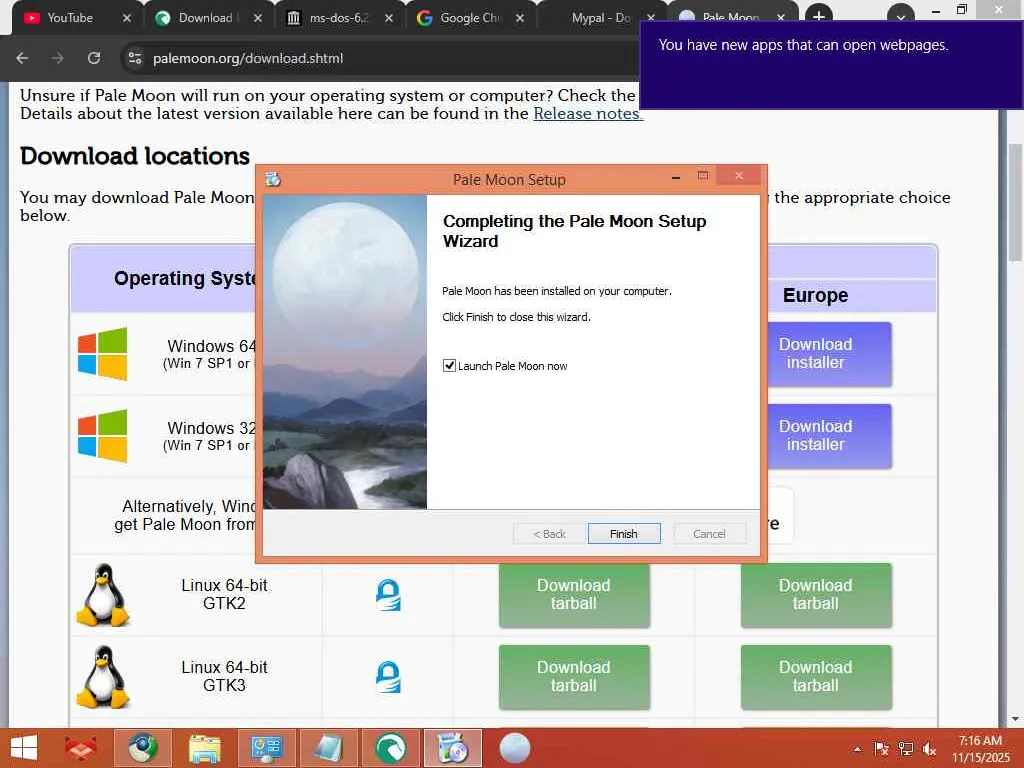Click the Download locations heading

135,156
